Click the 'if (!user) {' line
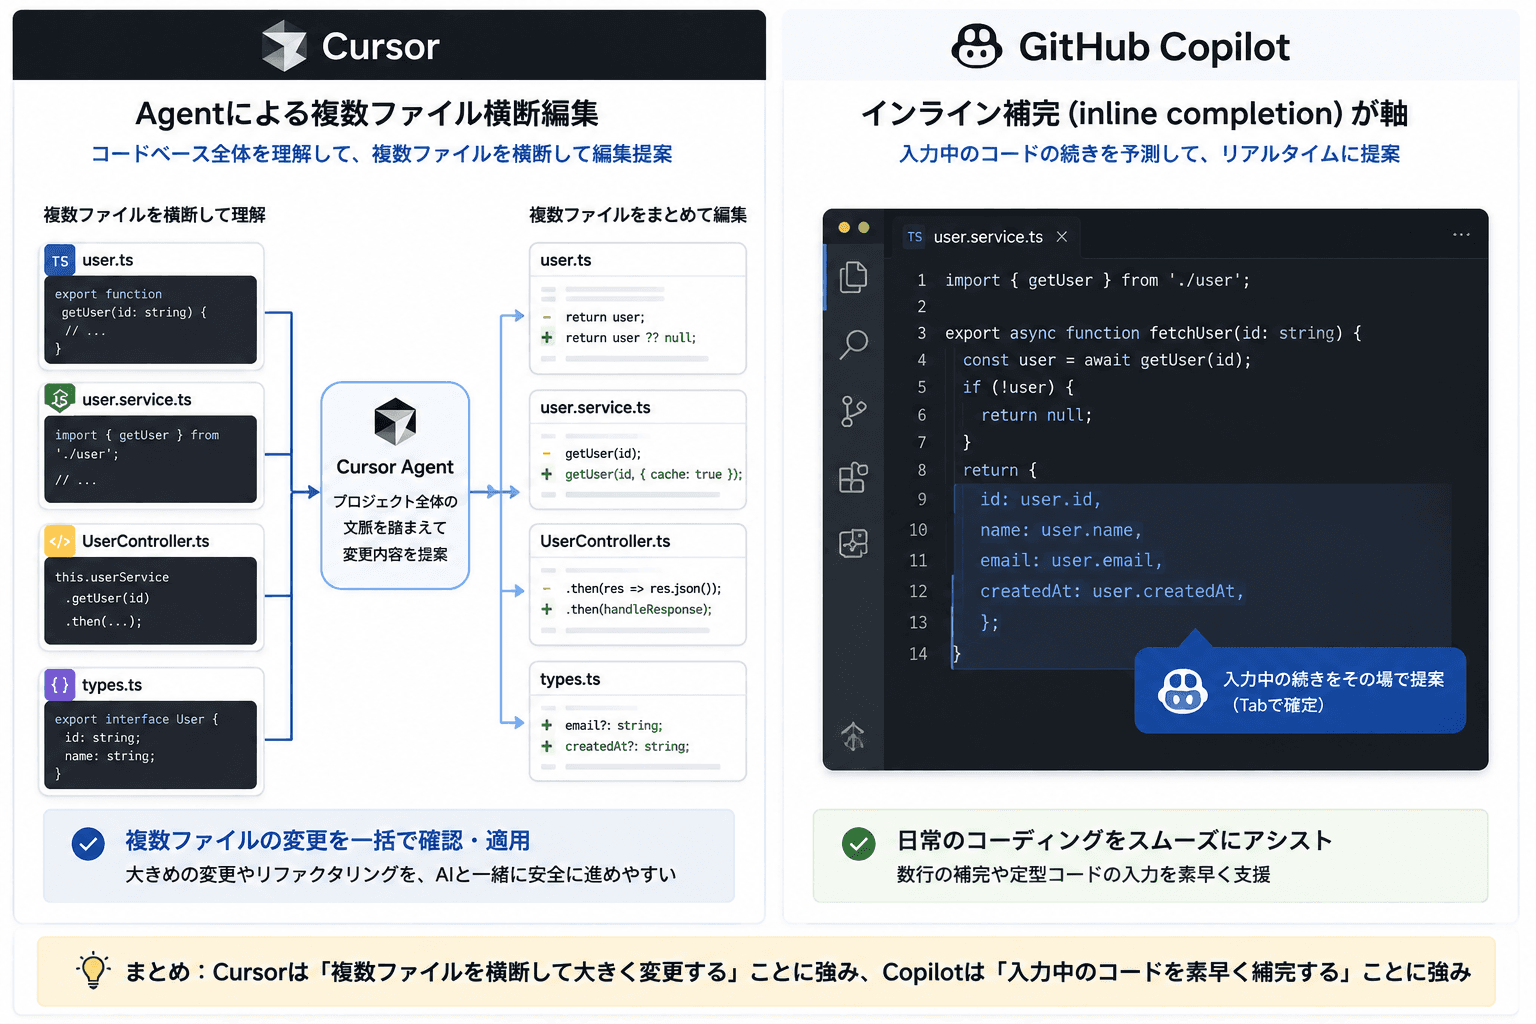Screen dimensions: 1536x1024 [x=1018, y=387]
